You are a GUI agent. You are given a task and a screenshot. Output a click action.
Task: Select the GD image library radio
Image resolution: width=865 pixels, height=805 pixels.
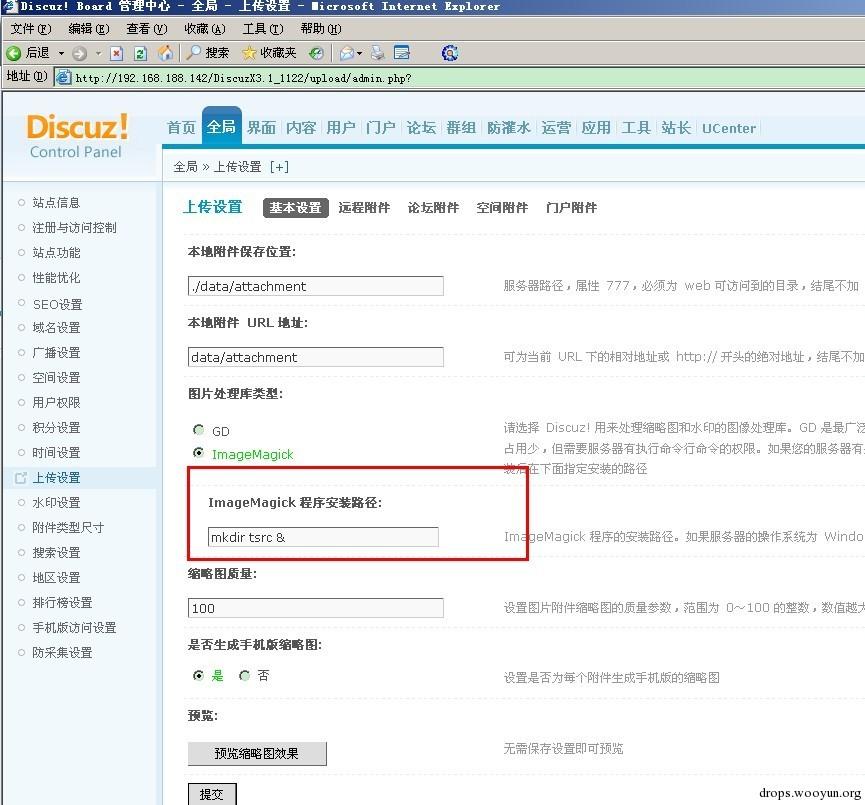click(x=198, y=429)
